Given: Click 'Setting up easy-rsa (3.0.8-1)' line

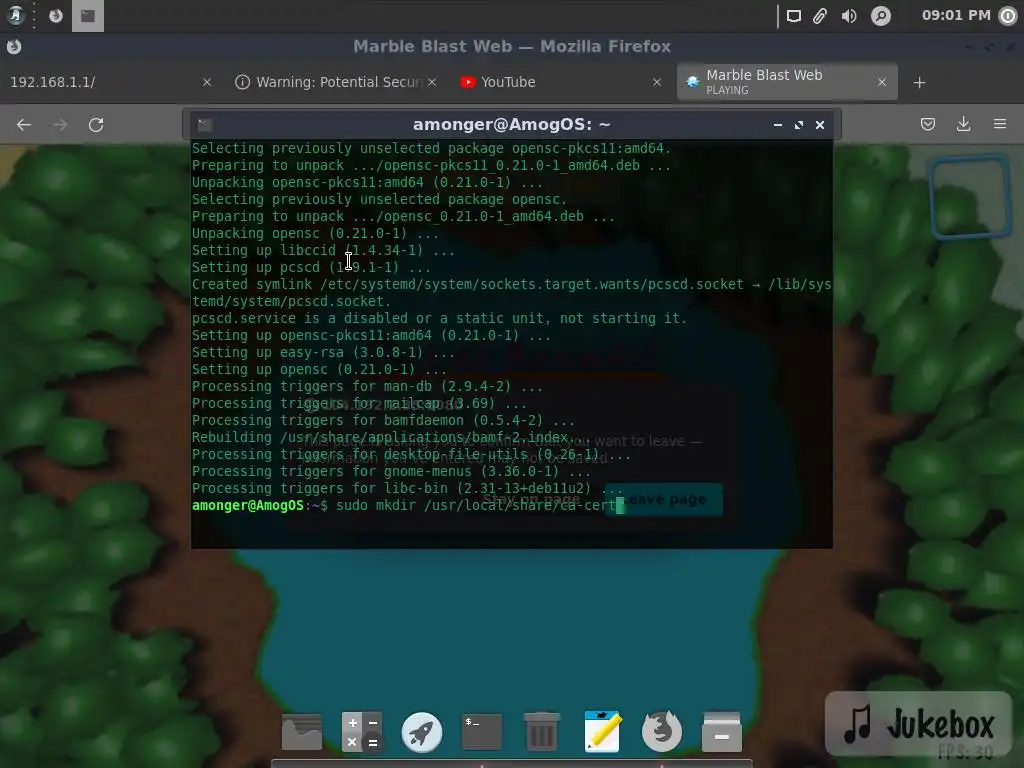Looking at the screenshot, I should 323,353.
